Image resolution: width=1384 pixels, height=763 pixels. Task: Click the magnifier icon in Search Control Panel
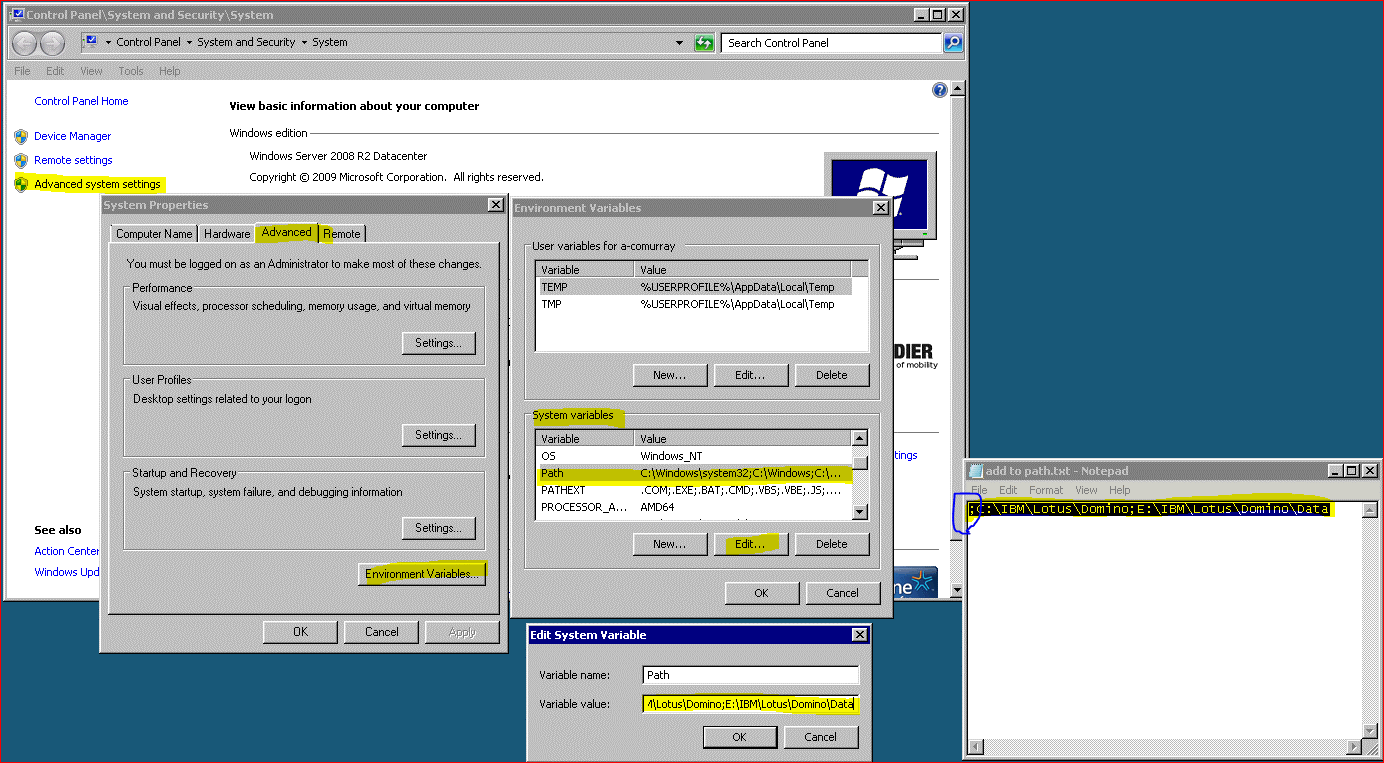pyautogui.click(x=953, y=42)
